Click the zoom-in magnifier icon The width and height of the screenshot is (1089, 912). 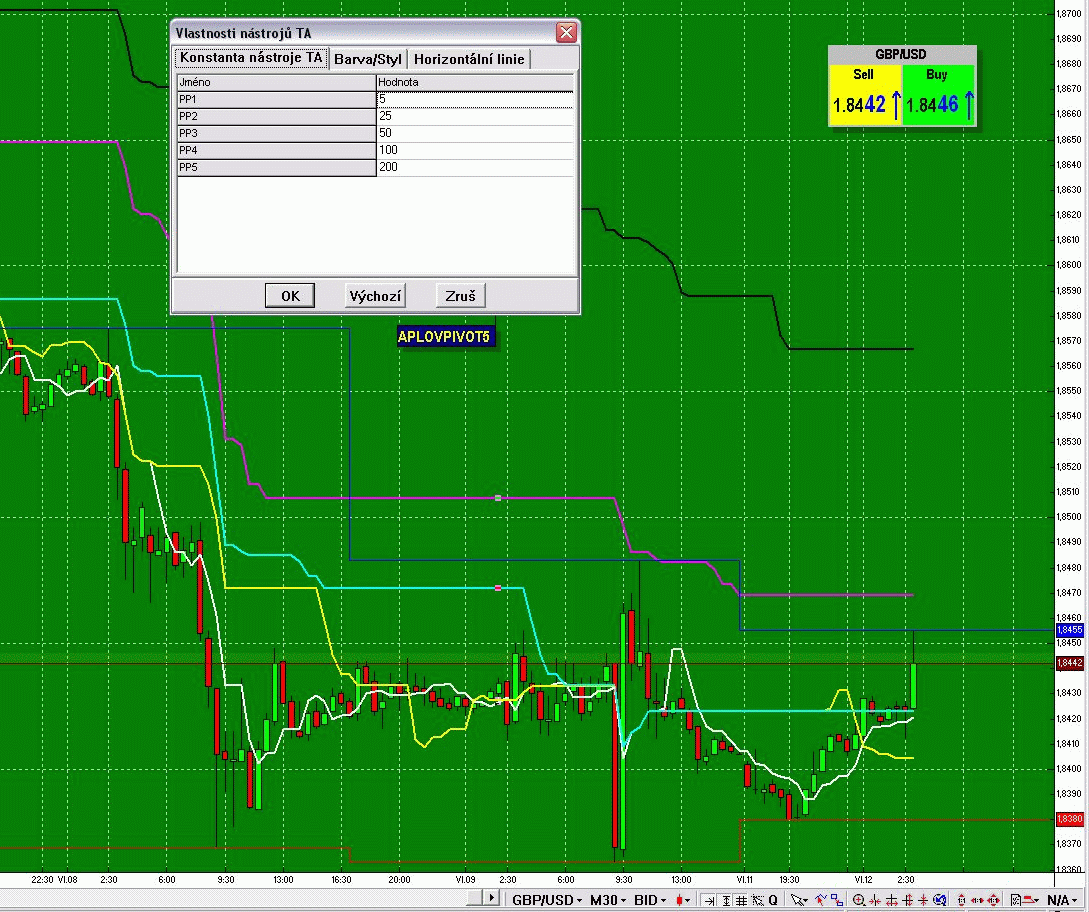(x=859, y=900)
